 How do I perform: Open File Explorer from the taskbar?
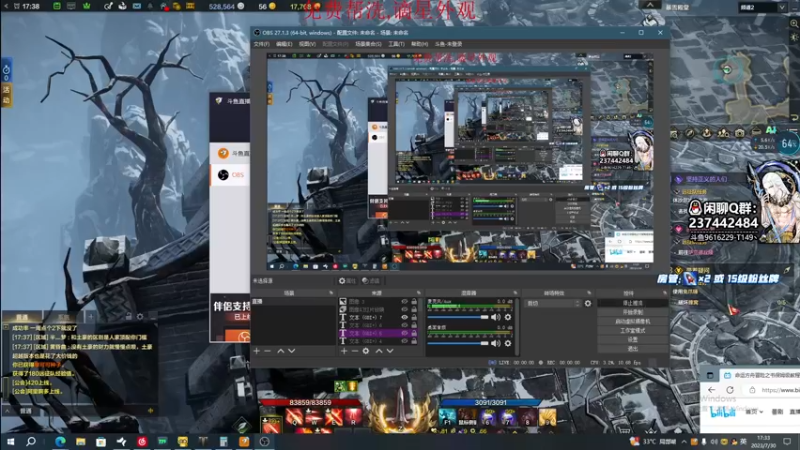click(81, 441)
